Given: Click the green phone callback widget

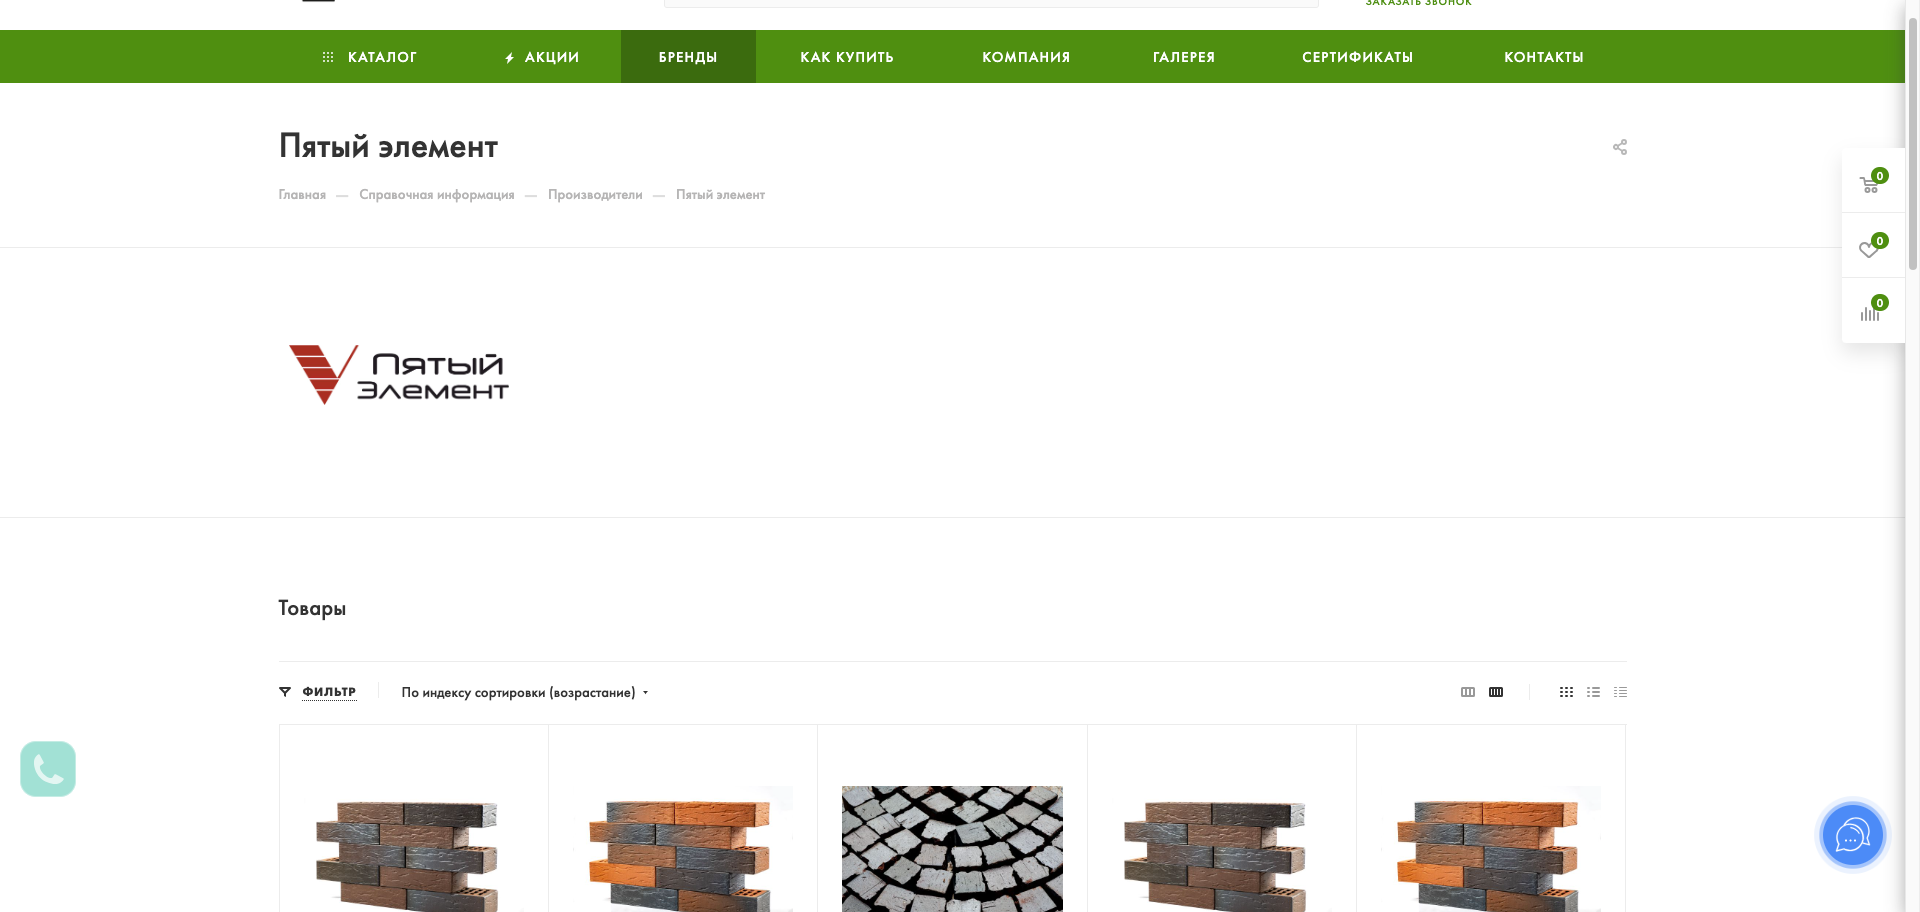Looking at the screenshot, I should click(x=48, y=769).
